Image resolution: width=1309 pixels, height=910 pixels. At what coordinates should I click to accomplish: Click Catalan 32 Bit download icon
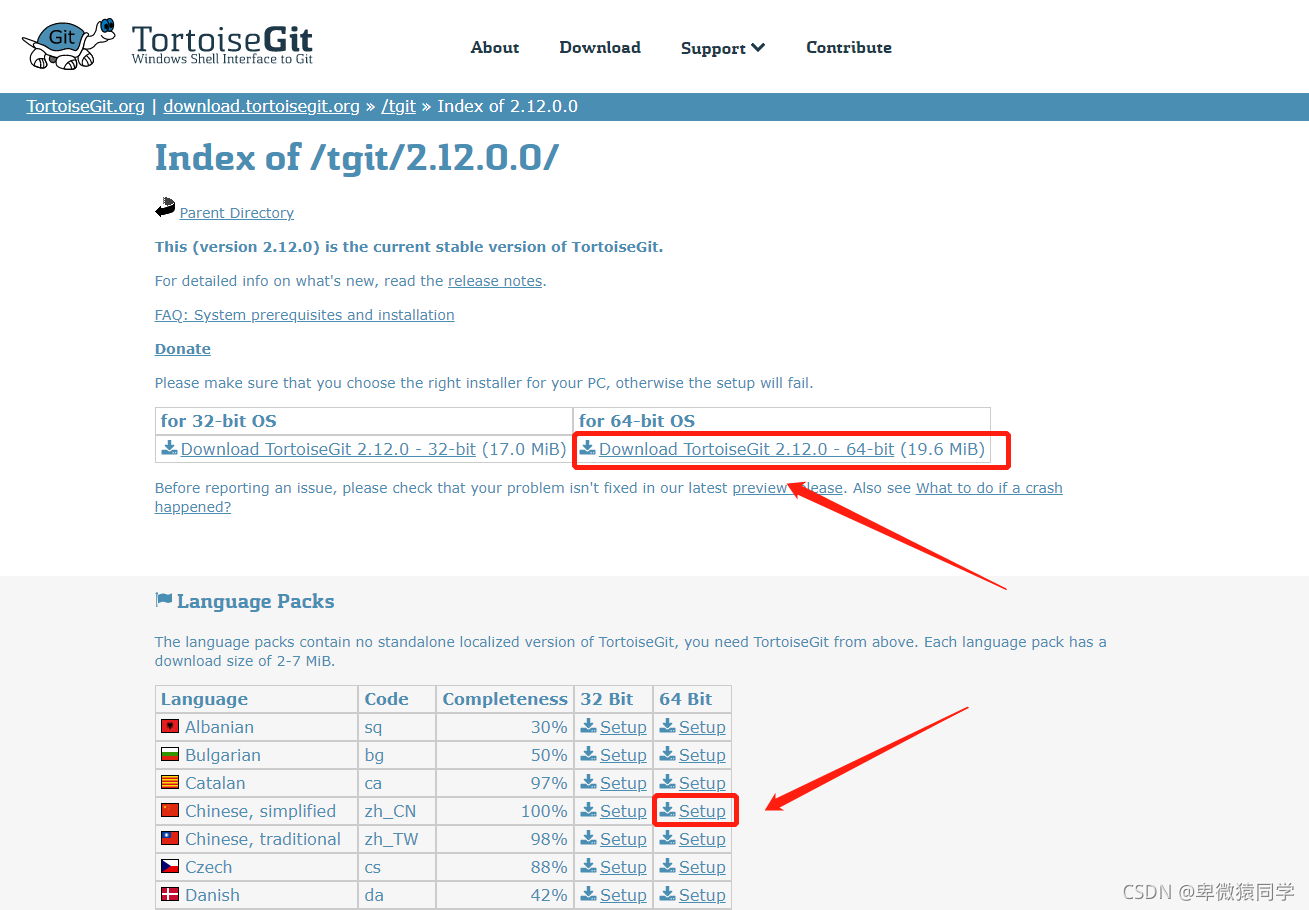pyautogui.click(x=589, y=782)
